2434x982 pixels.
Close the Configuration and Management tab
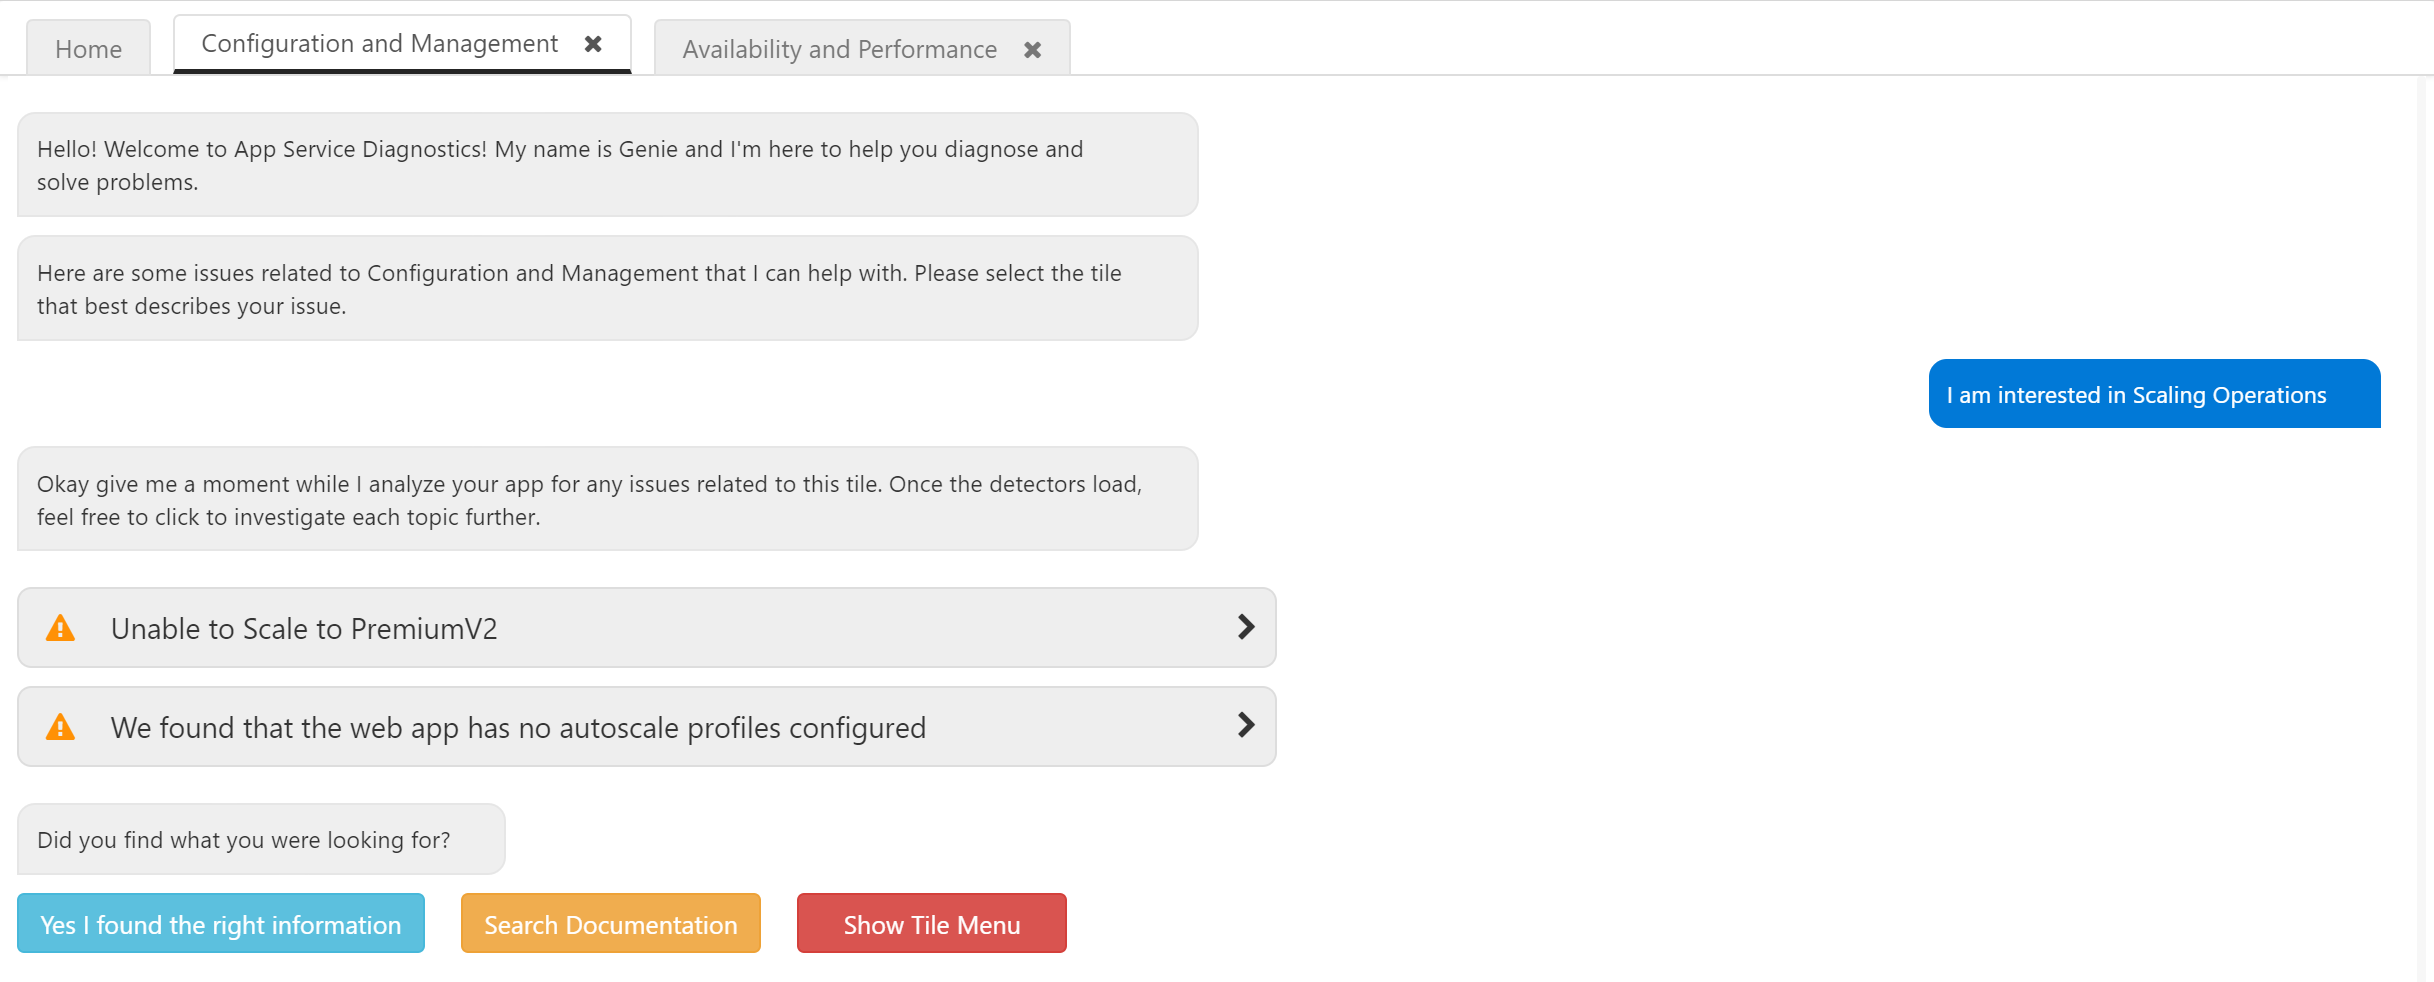point(593,44)
